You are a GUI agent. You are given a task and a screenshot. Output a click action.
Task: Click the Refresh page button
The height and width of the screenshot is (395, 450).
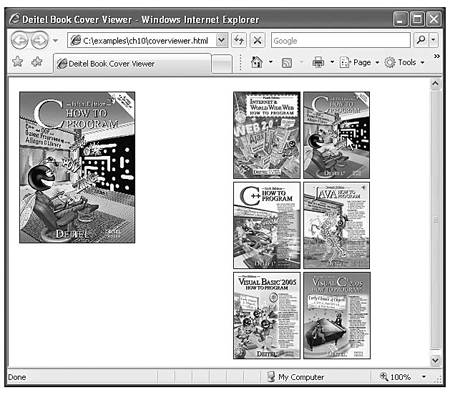pyautogui.click(x=239, y=41)
